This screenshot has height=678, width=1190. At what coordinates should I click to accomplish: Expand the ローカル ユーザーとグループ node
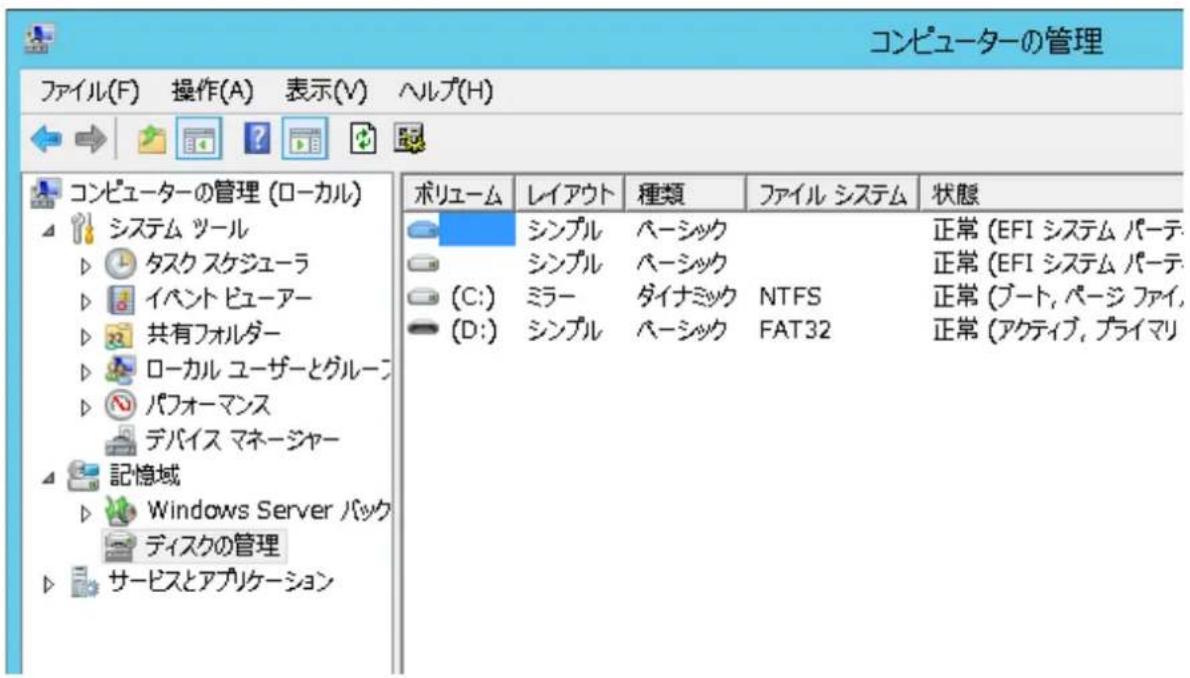pos(86,372)
